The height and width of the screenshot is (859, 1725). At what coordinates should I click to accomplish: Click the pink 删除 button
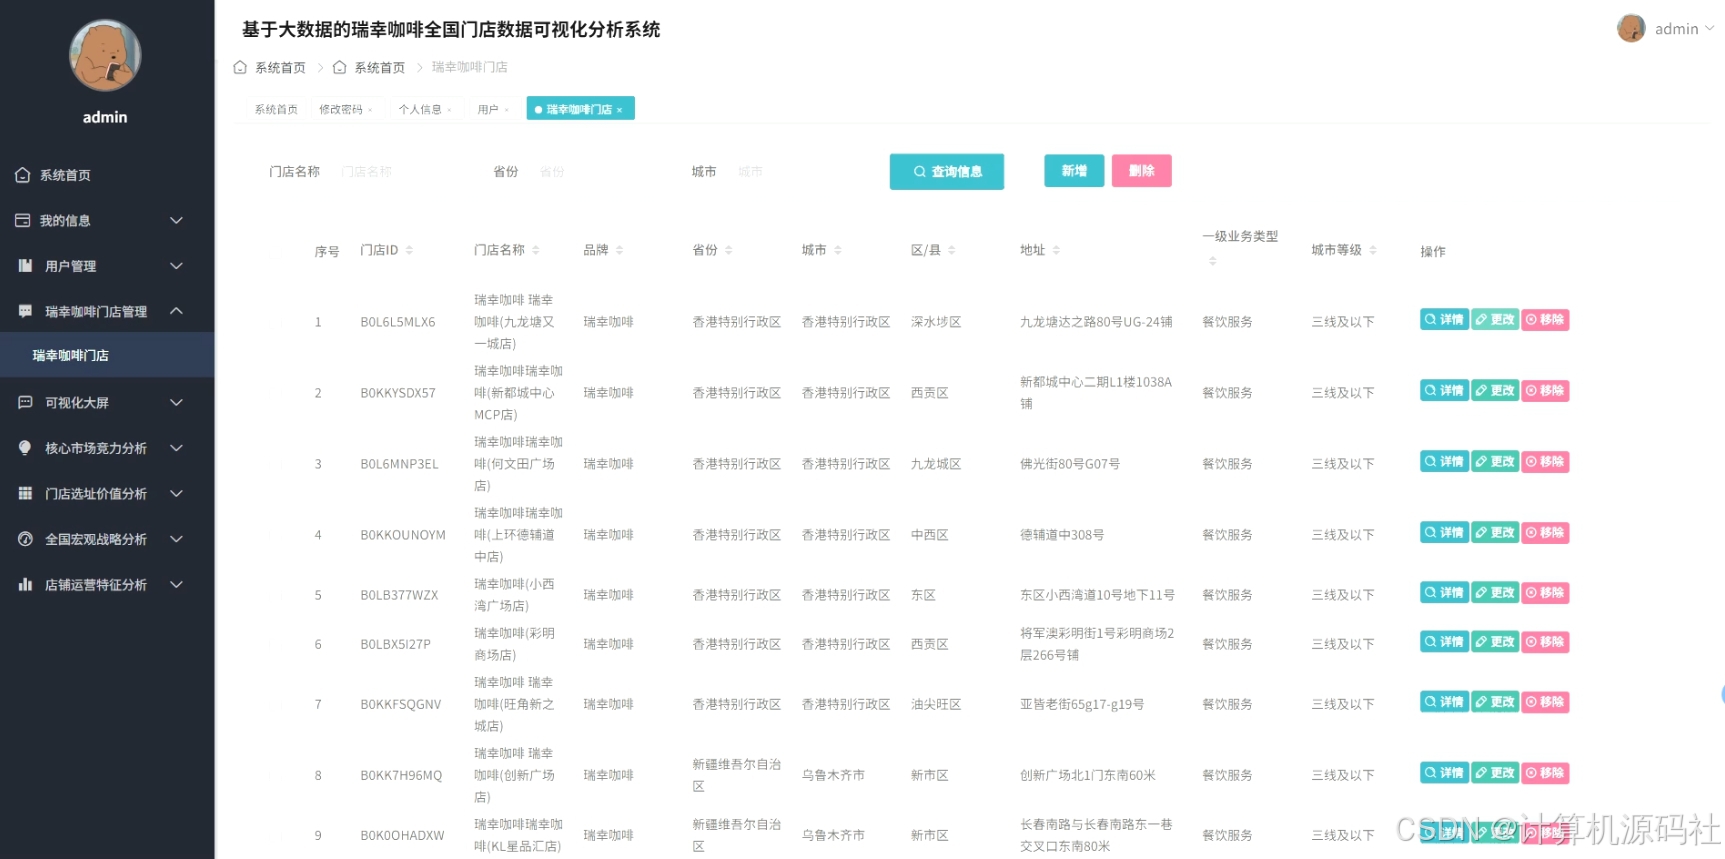1142,171
